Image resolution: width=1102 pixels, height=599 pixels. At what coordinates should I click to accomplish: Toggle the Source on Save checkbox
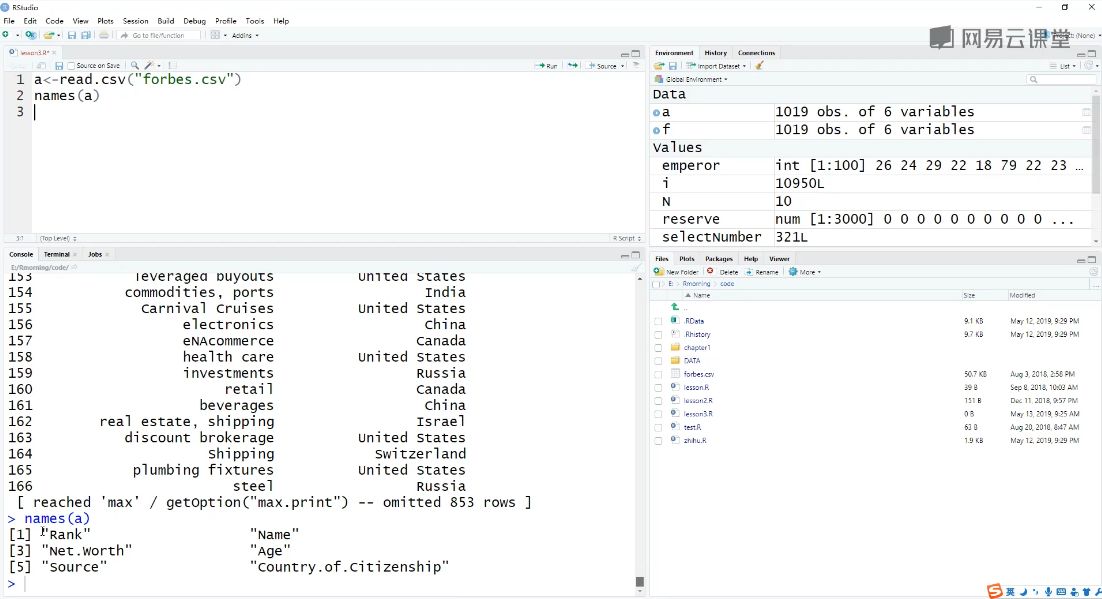coord(71,66)
